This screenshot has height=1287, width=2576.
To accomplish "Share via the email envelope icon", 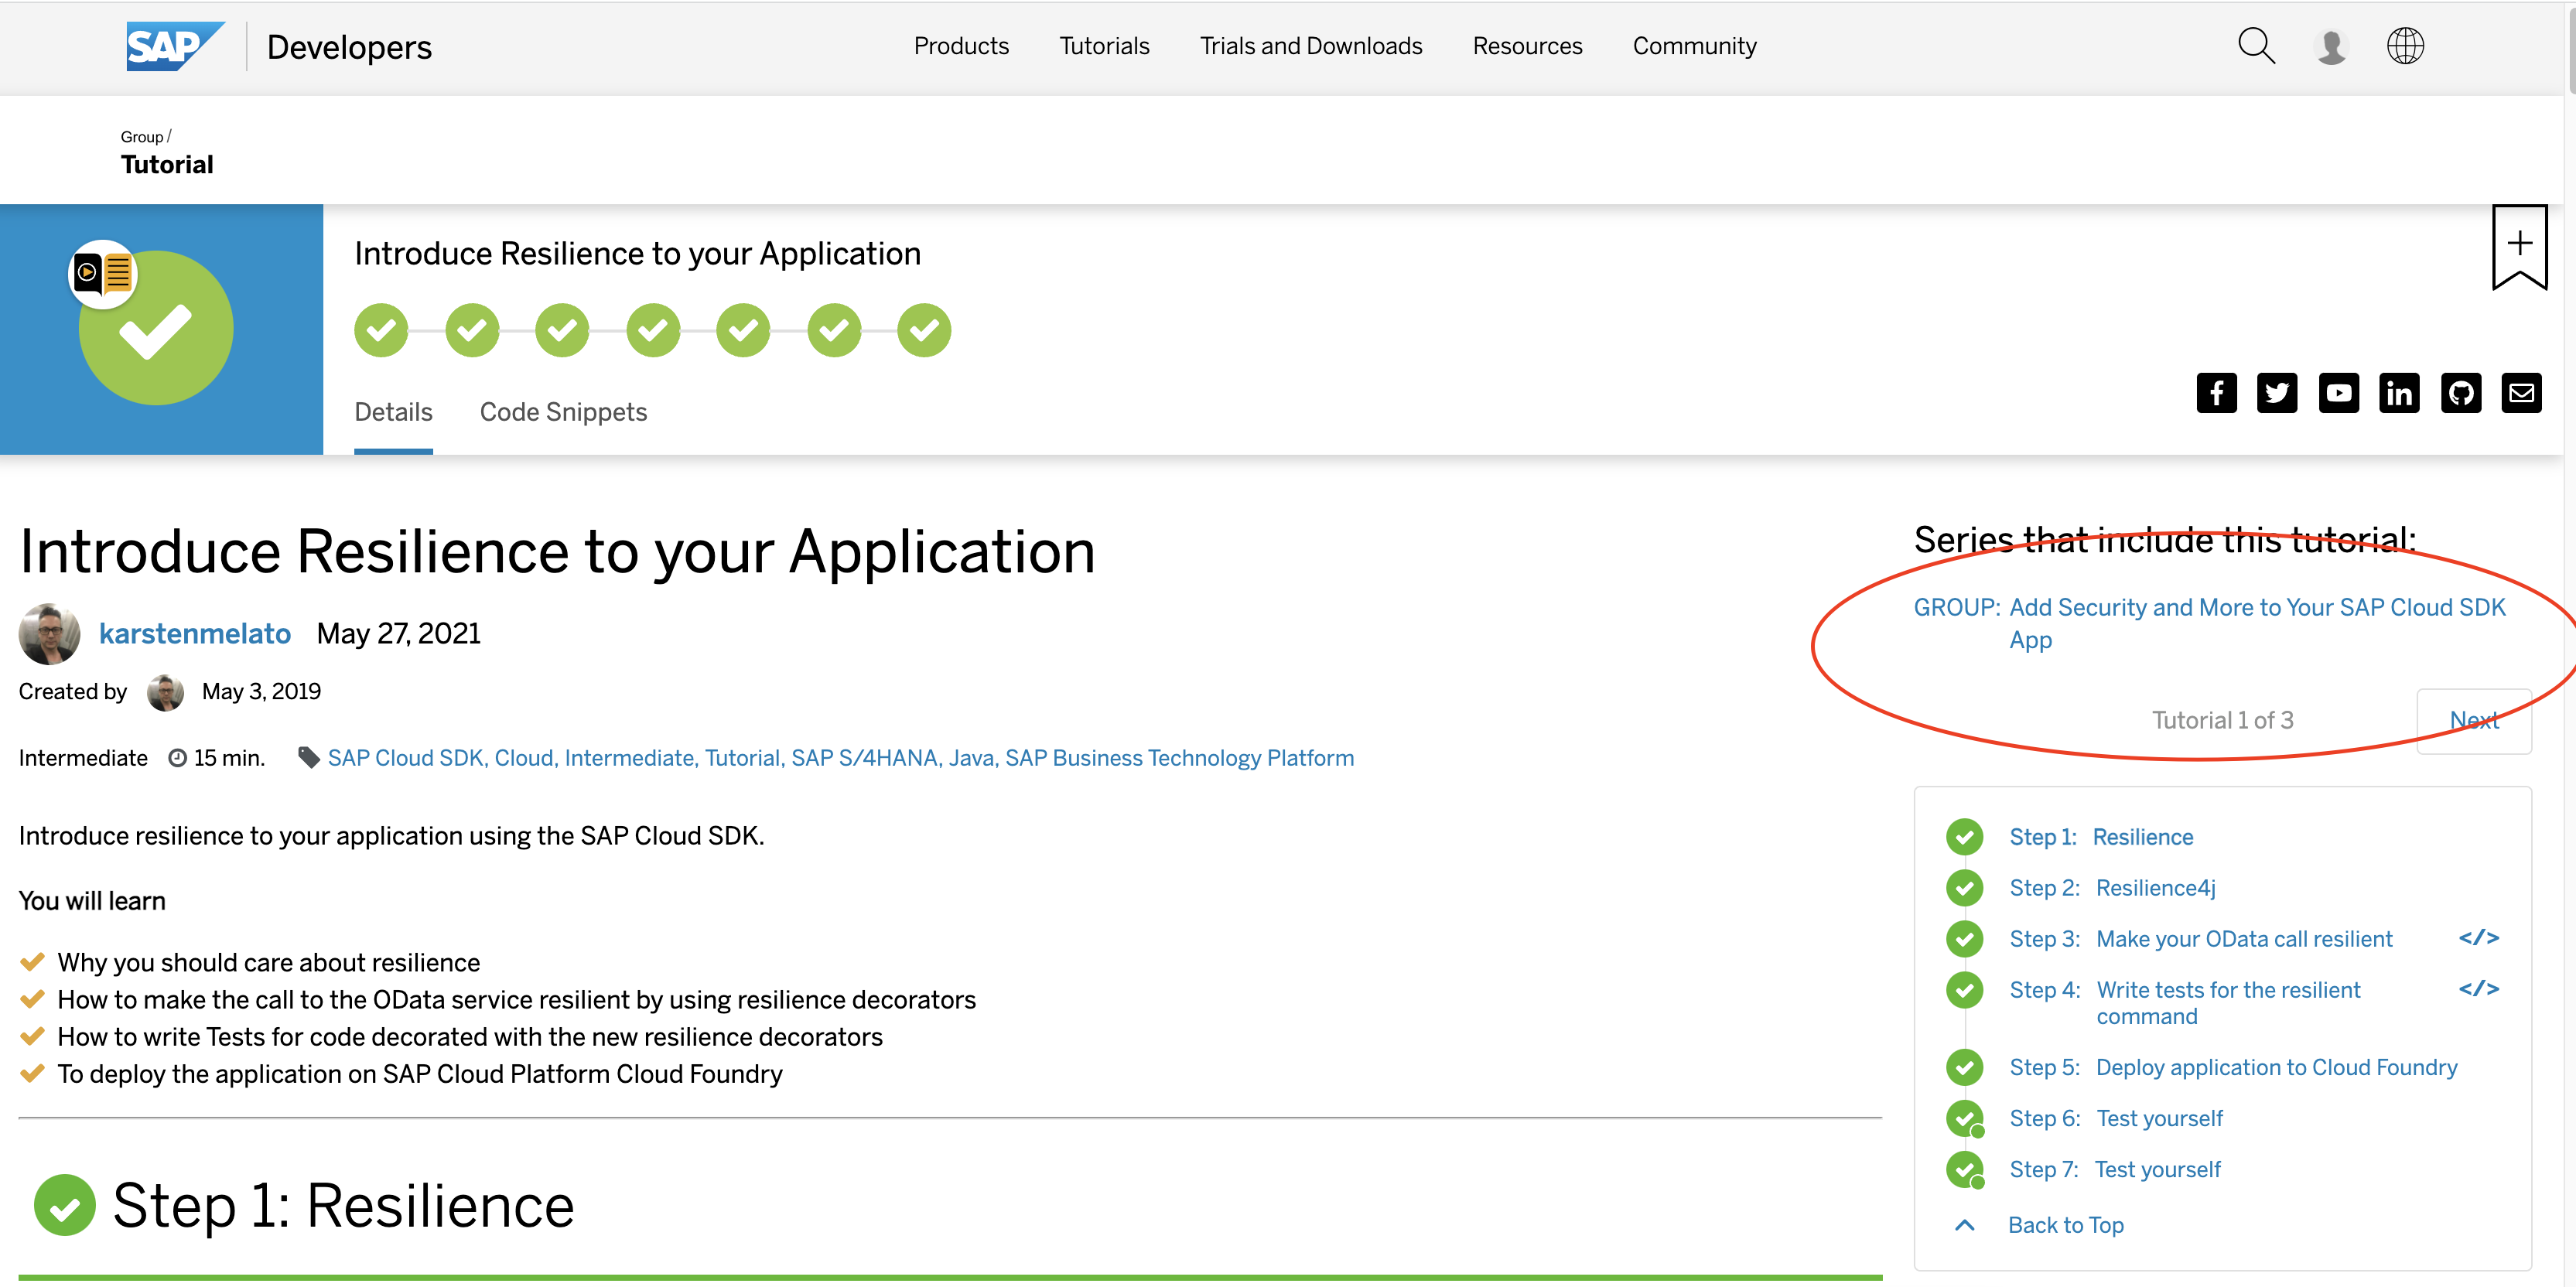I will click(2522, 392).
